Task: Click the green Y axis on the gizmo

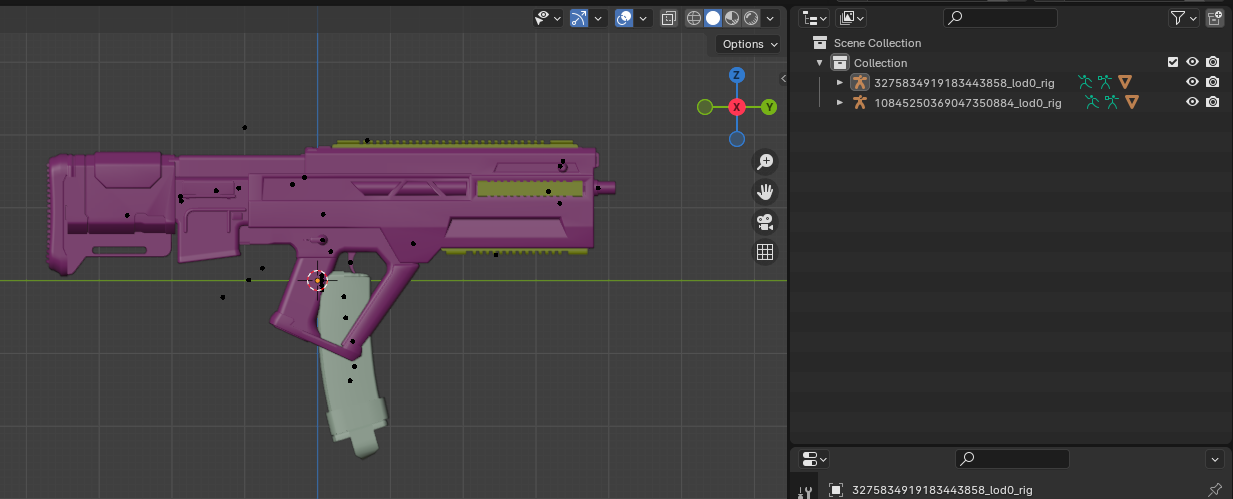Action: click(769, 107)
